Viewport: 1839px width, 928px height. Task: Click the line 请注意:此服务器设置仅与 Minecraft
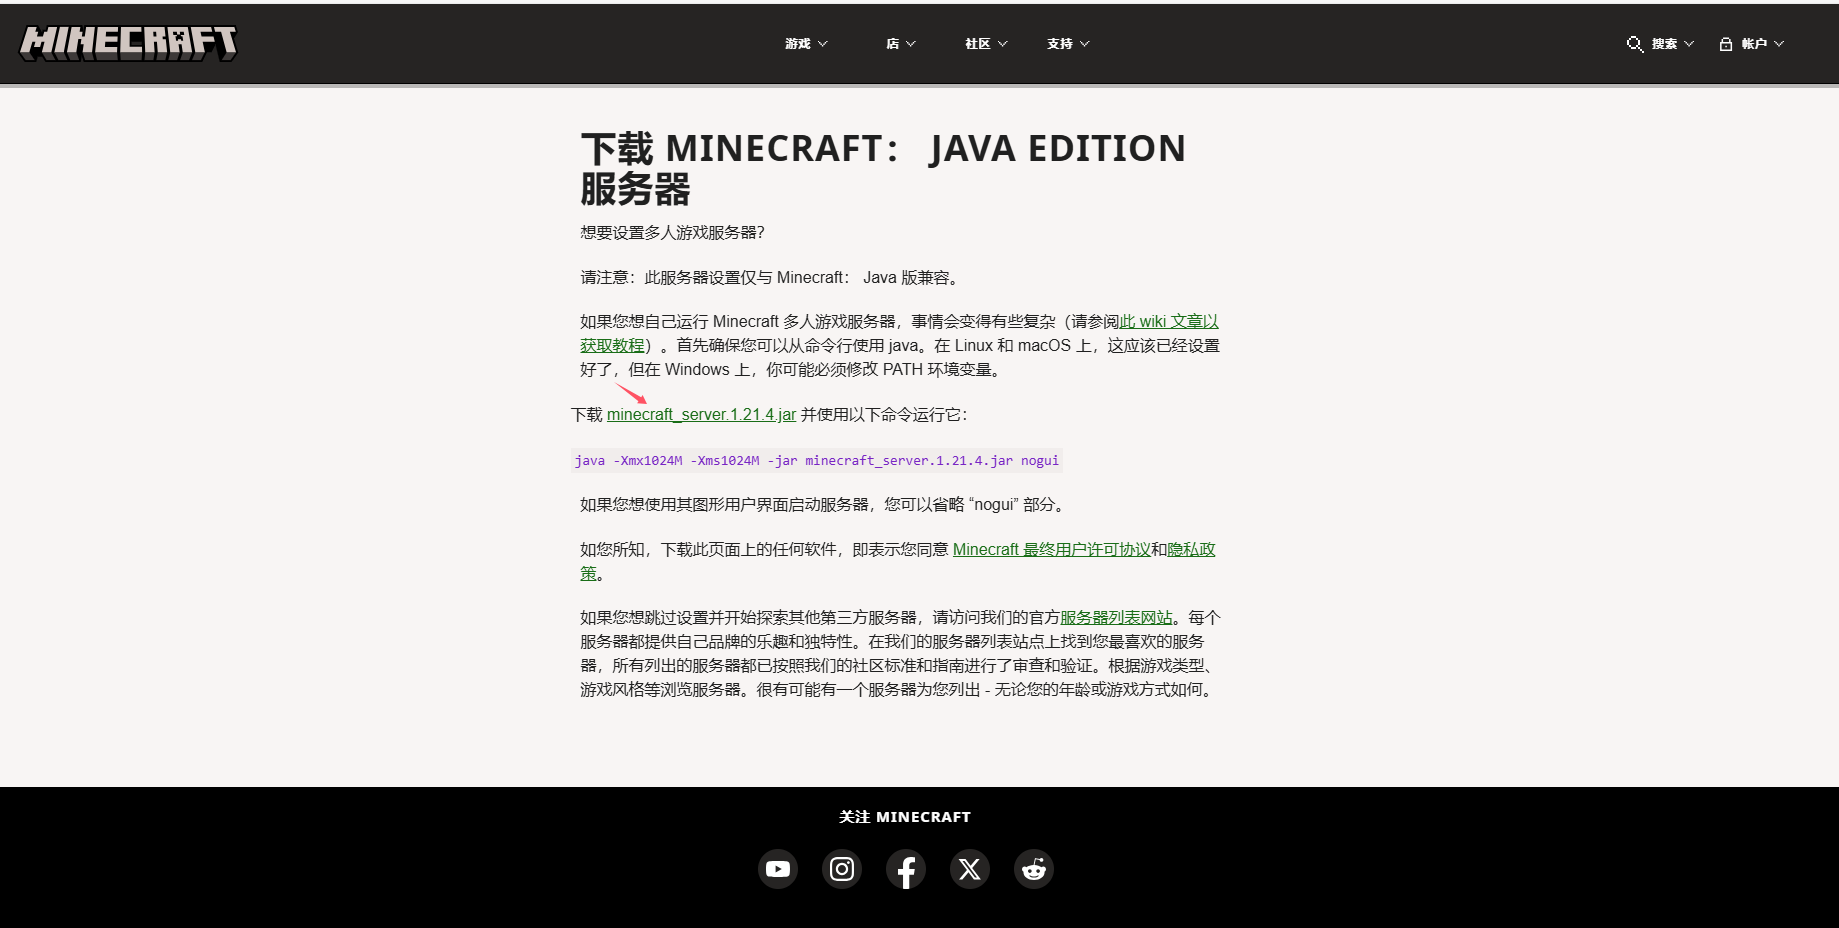[771, 278]
